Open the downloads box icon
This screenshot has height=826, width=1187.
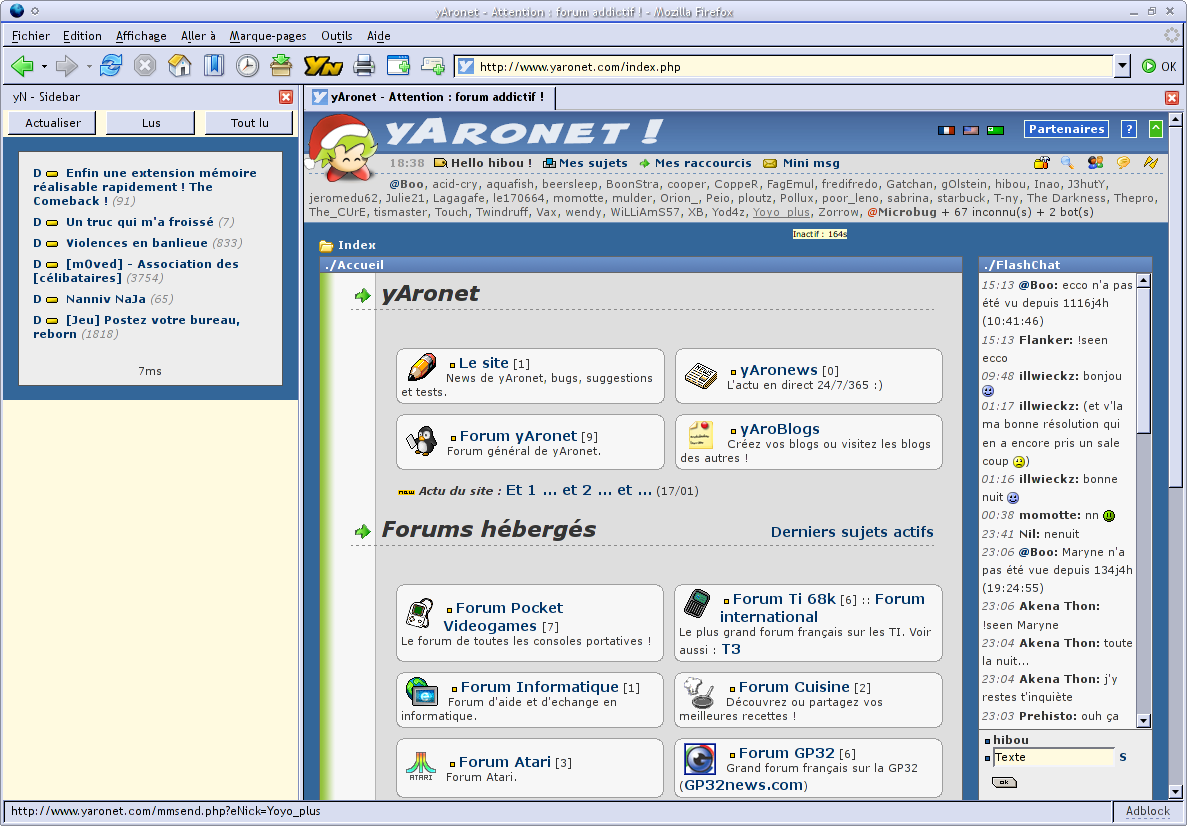[x=281, y=66]
